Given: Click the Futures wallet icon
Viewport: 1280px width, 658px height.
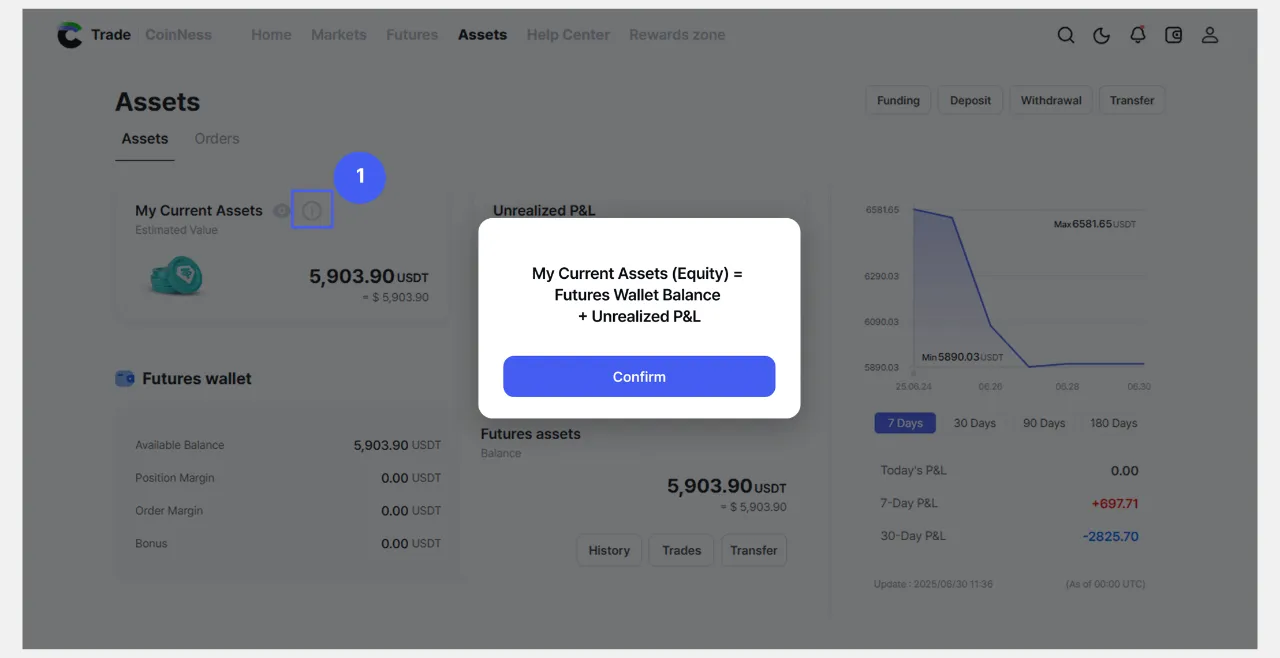Looking at the screenshot, I should pos(125,379).
